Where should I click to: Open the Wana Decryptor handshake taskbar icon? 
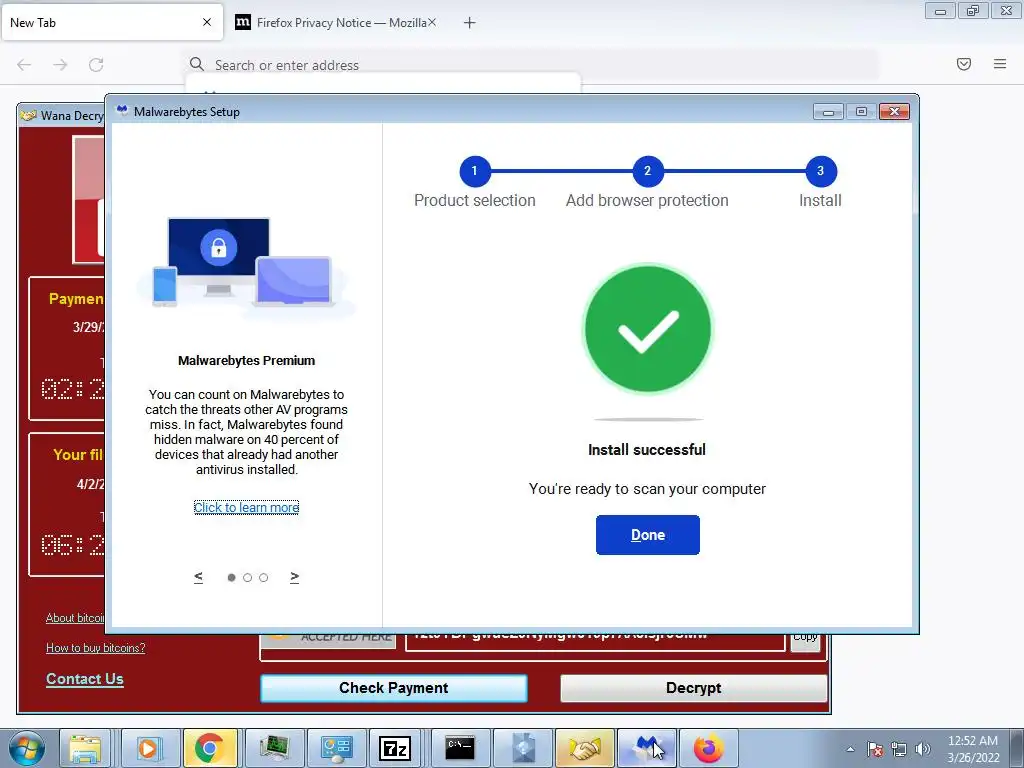(584, 748)
